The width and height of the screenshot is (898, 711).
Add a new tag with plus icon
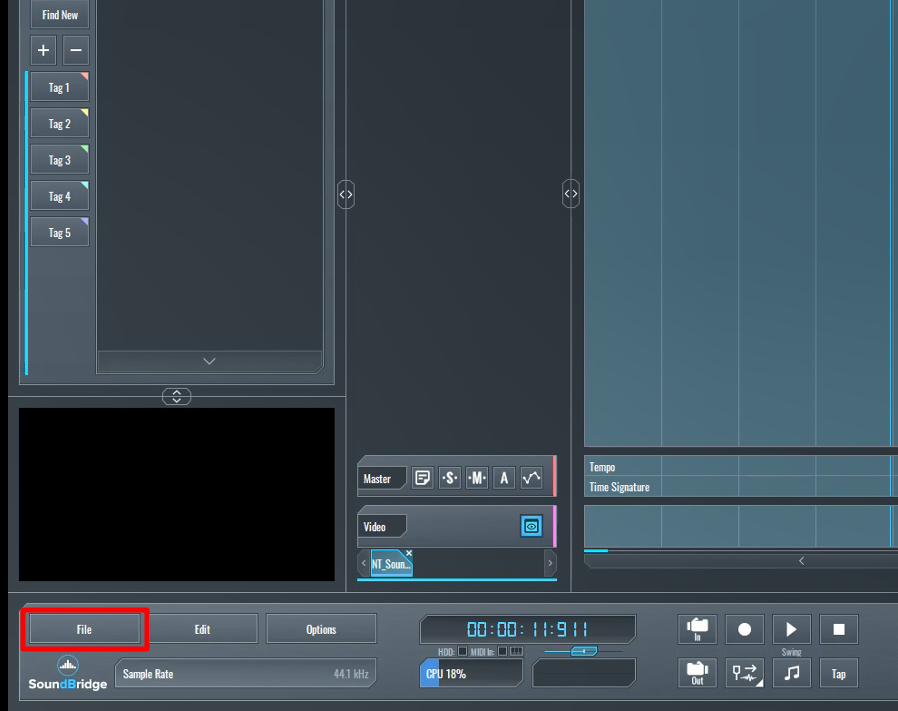pyautogui.click(x=43, y=50)
